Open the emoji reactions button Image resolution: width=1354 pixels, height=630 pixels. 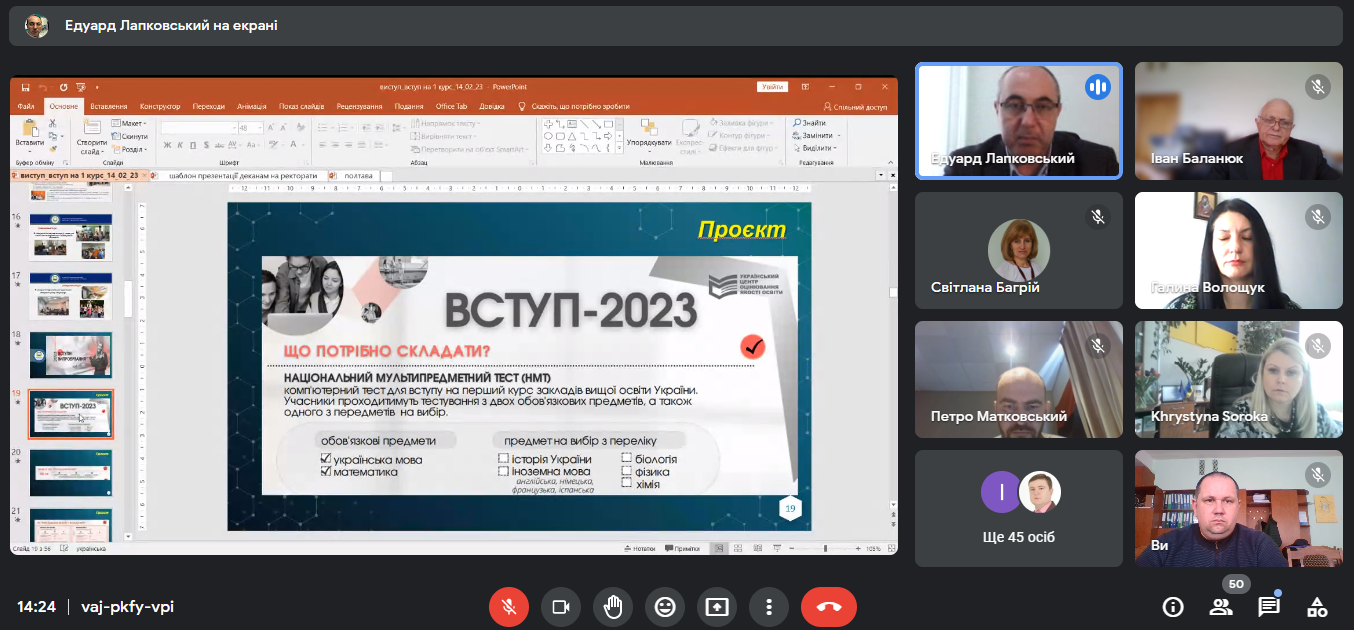tap(665, 607)
